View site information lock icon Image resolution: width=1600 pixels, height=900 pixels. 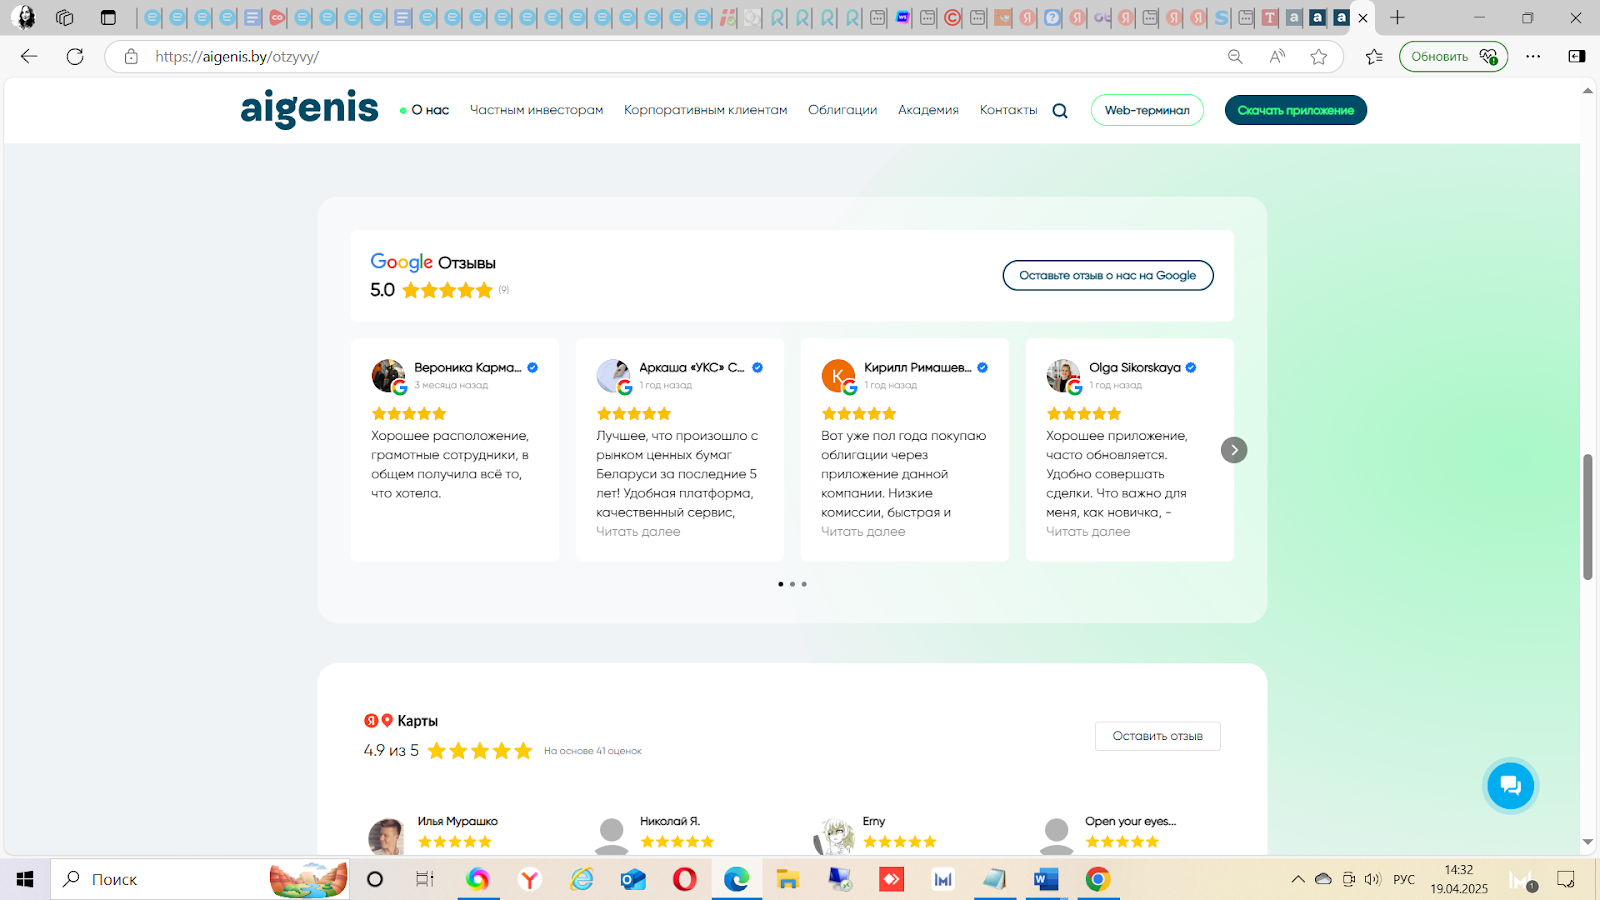pyautogui.click(x=131, y=57)
